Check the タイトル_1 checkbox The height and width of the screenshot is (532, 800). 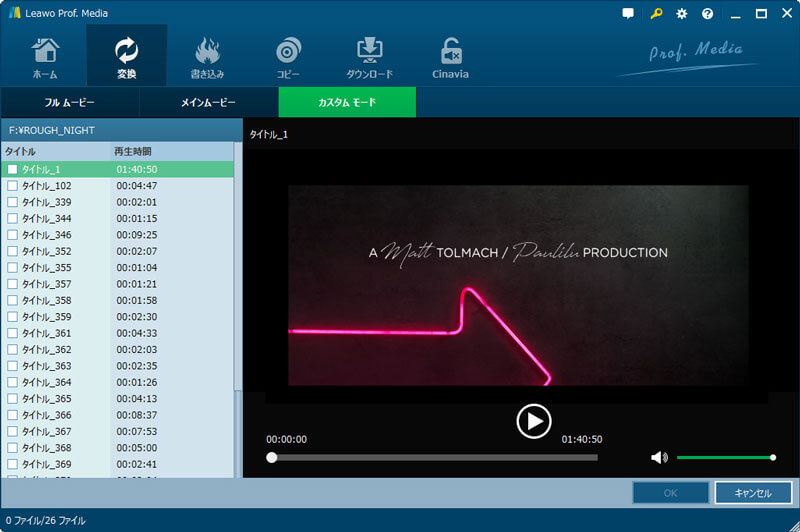(x=13, y=170)
